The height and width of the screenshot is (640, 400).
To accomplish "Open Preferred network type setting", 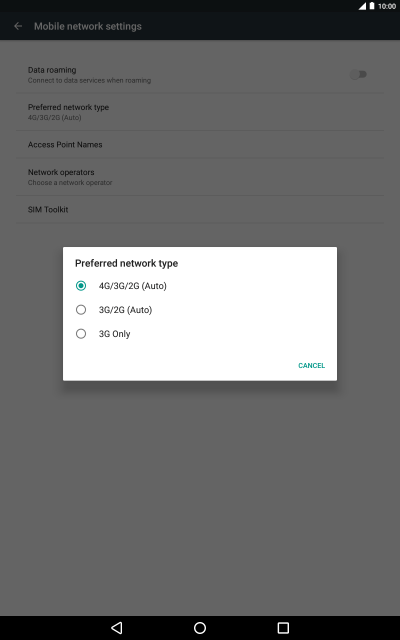I will point(200,112).
